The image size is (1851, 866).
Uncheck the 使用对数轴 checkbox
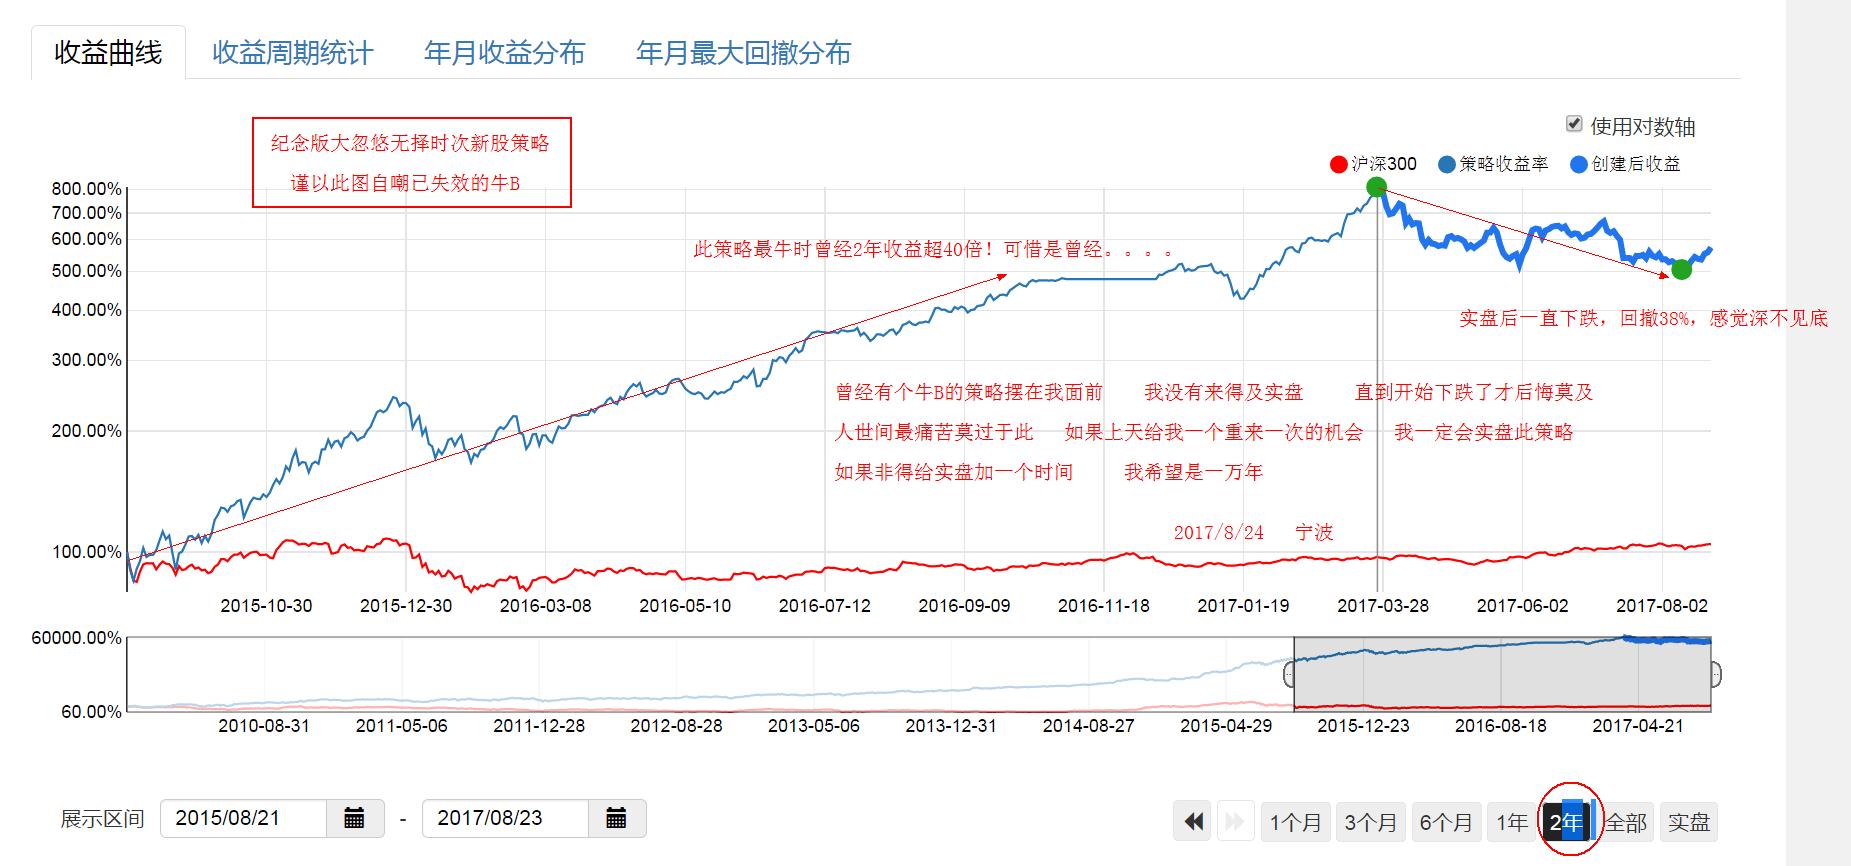(x=1574, y=124)
